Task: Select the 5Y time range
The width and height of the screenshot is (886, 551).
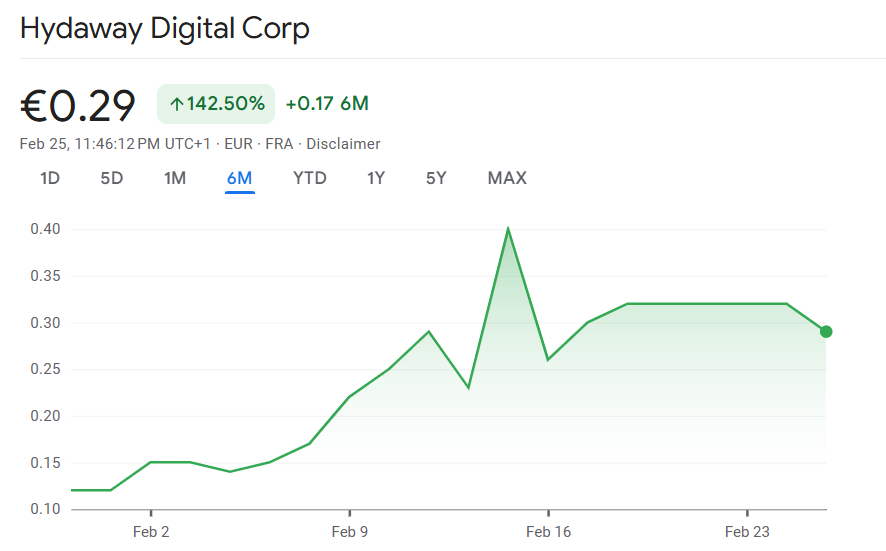Action: [436, 179]
